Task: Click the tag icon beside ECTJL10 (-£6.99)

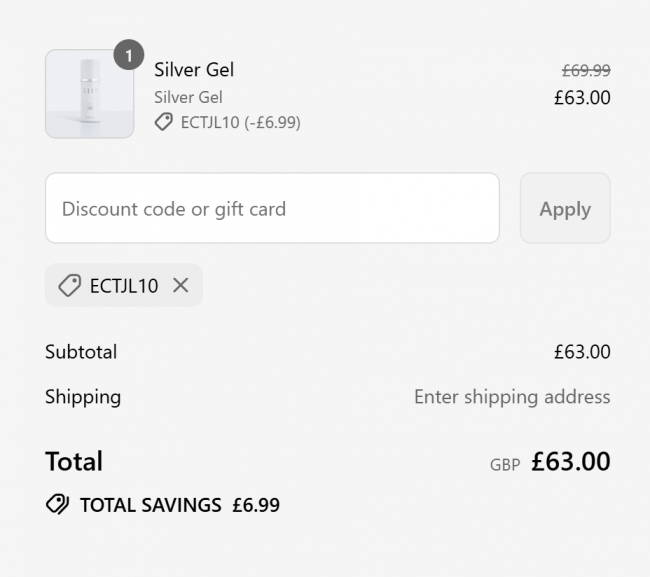Action: pos(164,122)
